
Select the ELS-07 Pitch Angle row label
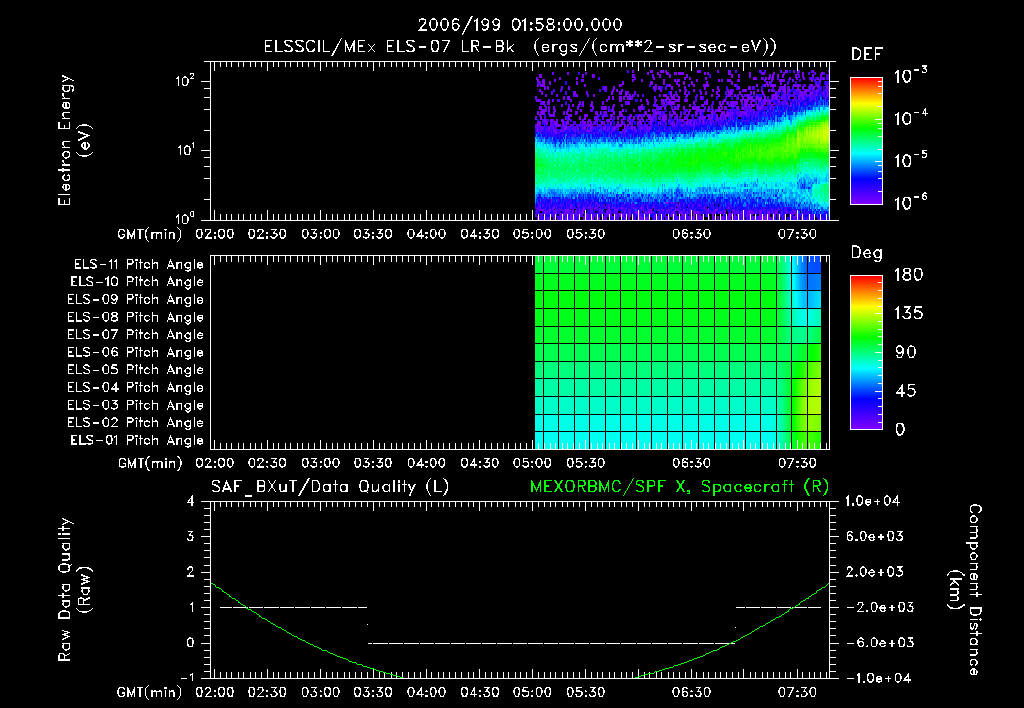tap(135, 335)
